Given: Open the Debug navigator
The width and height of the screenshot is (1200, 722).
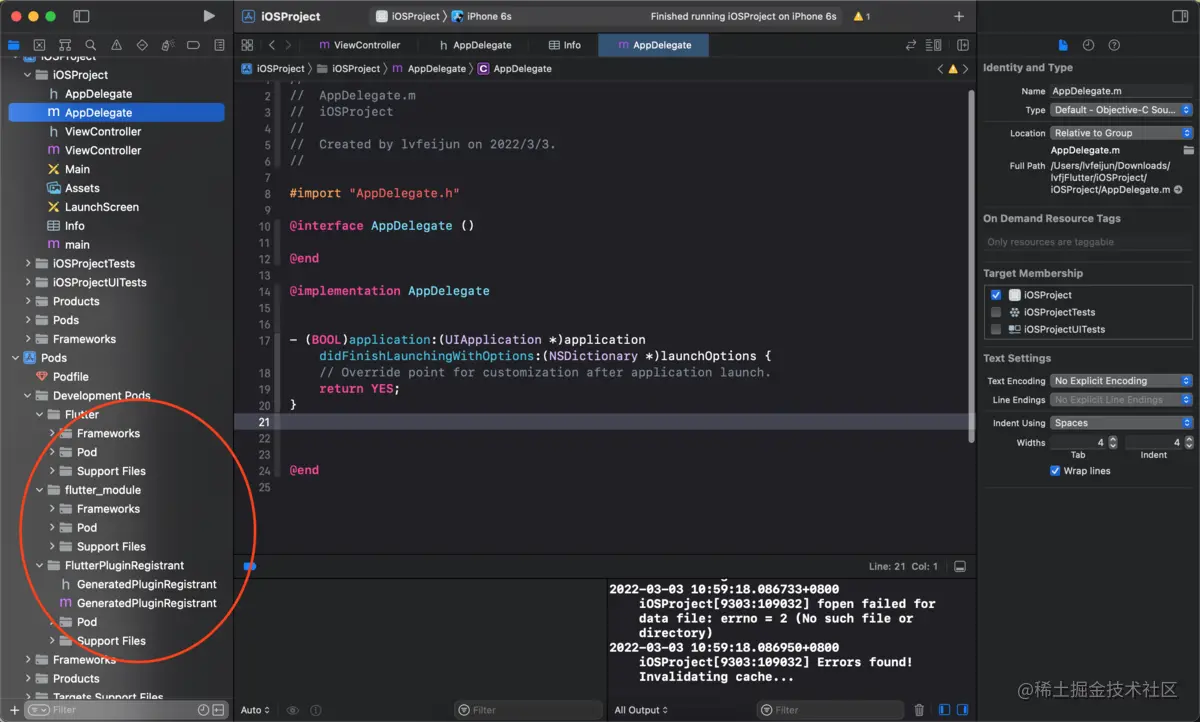Looking at the screenshot, I should point(168,45).
